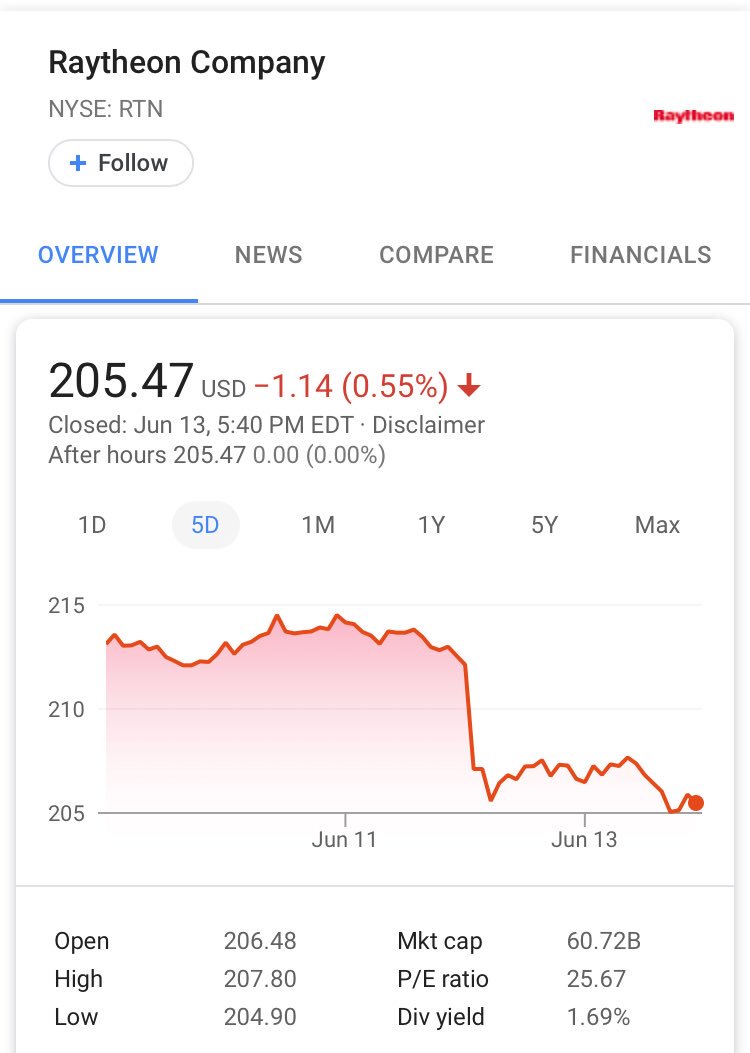Show the Max chart range
Image resolution: width=750 pixels, height=1053 pixels.
tap(657, 524)
